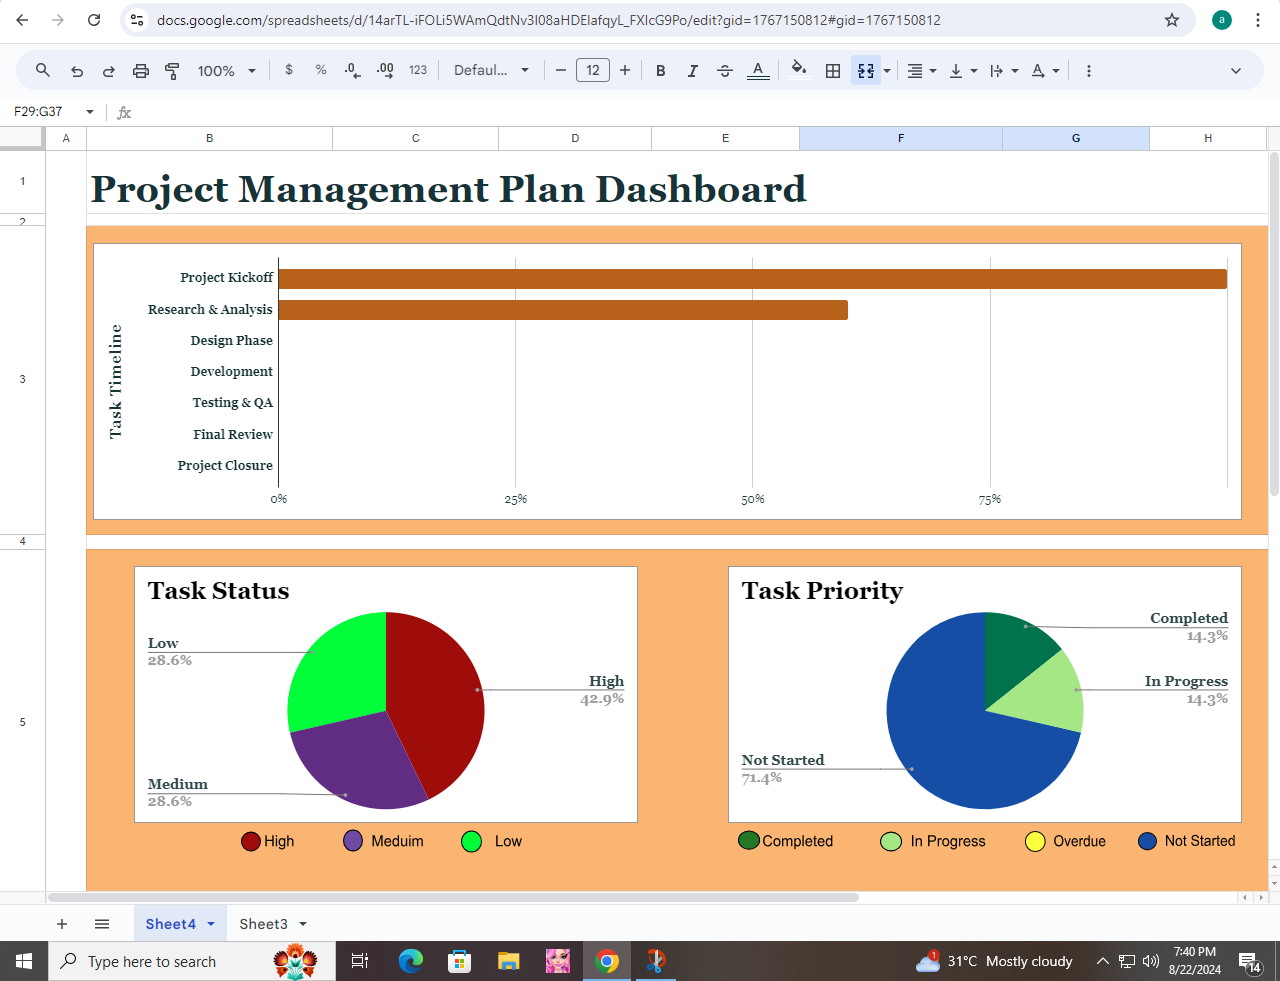Show more toolbar options
1280x981 pixels.
point(1088,71)
